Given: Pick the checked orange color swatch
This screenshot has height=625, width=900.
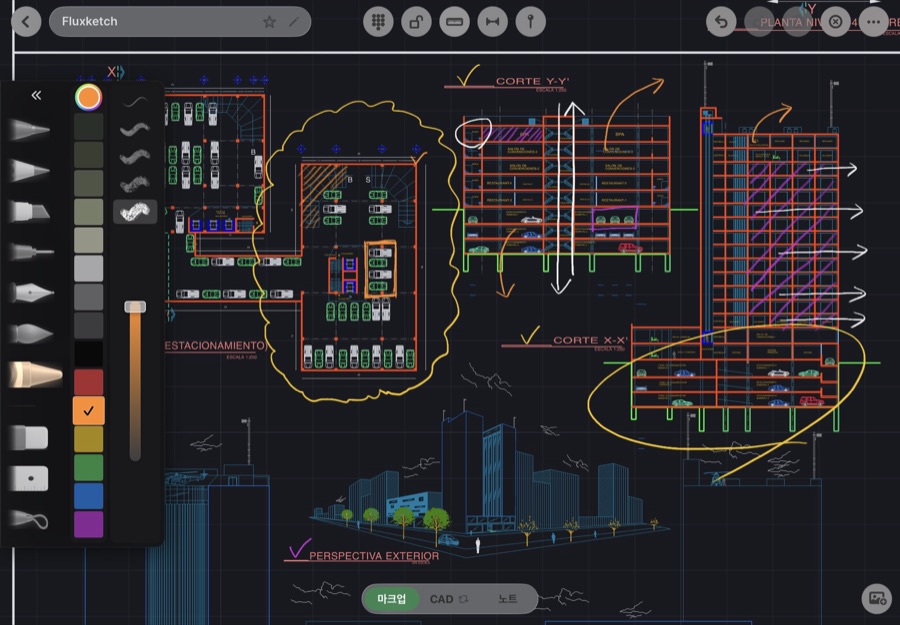Looking at the screenshot, I should click(88, 411).
